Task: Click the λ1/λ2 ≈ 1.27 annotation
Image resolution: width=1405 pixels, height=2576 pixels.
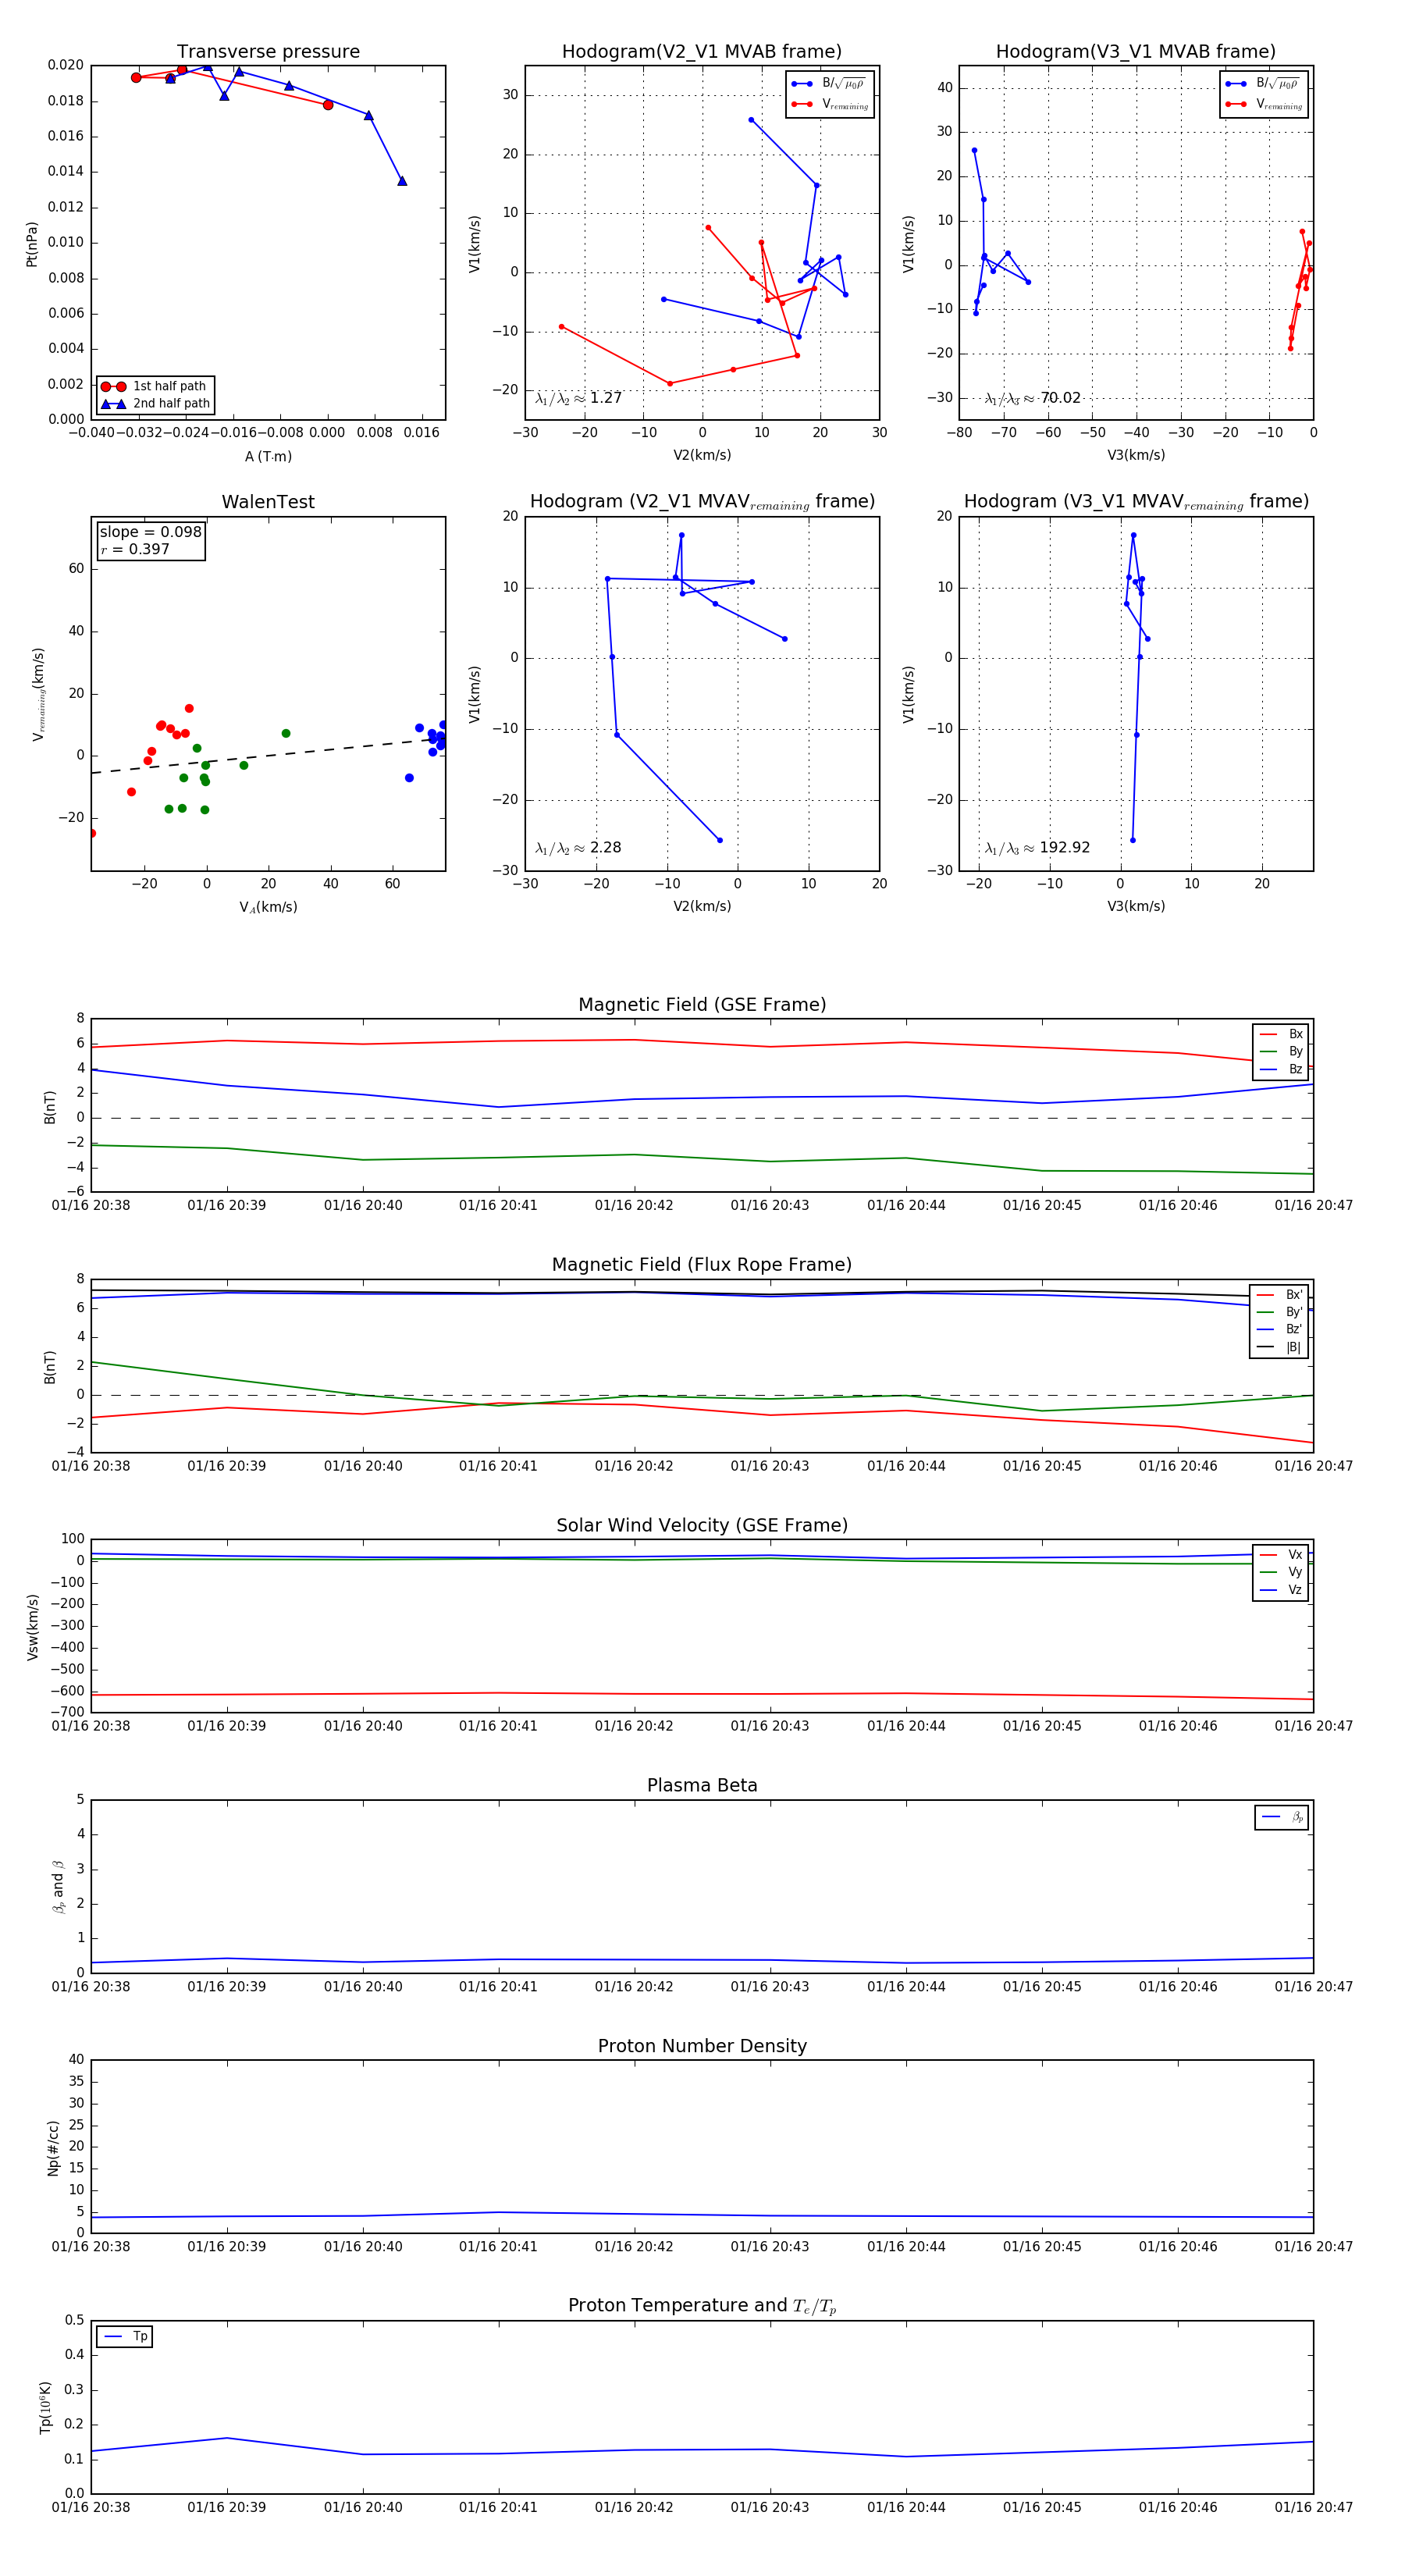Action: click(x=578, y=398)
